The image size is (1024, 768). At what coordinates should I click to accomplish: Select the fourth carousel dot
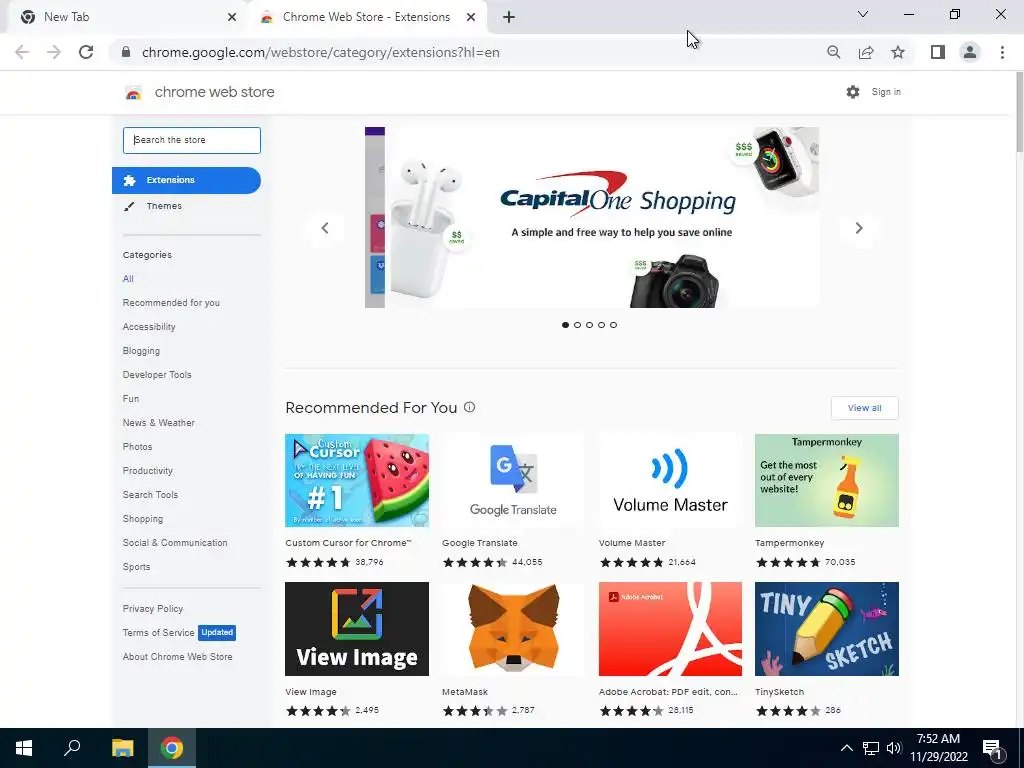coord(601,325)
